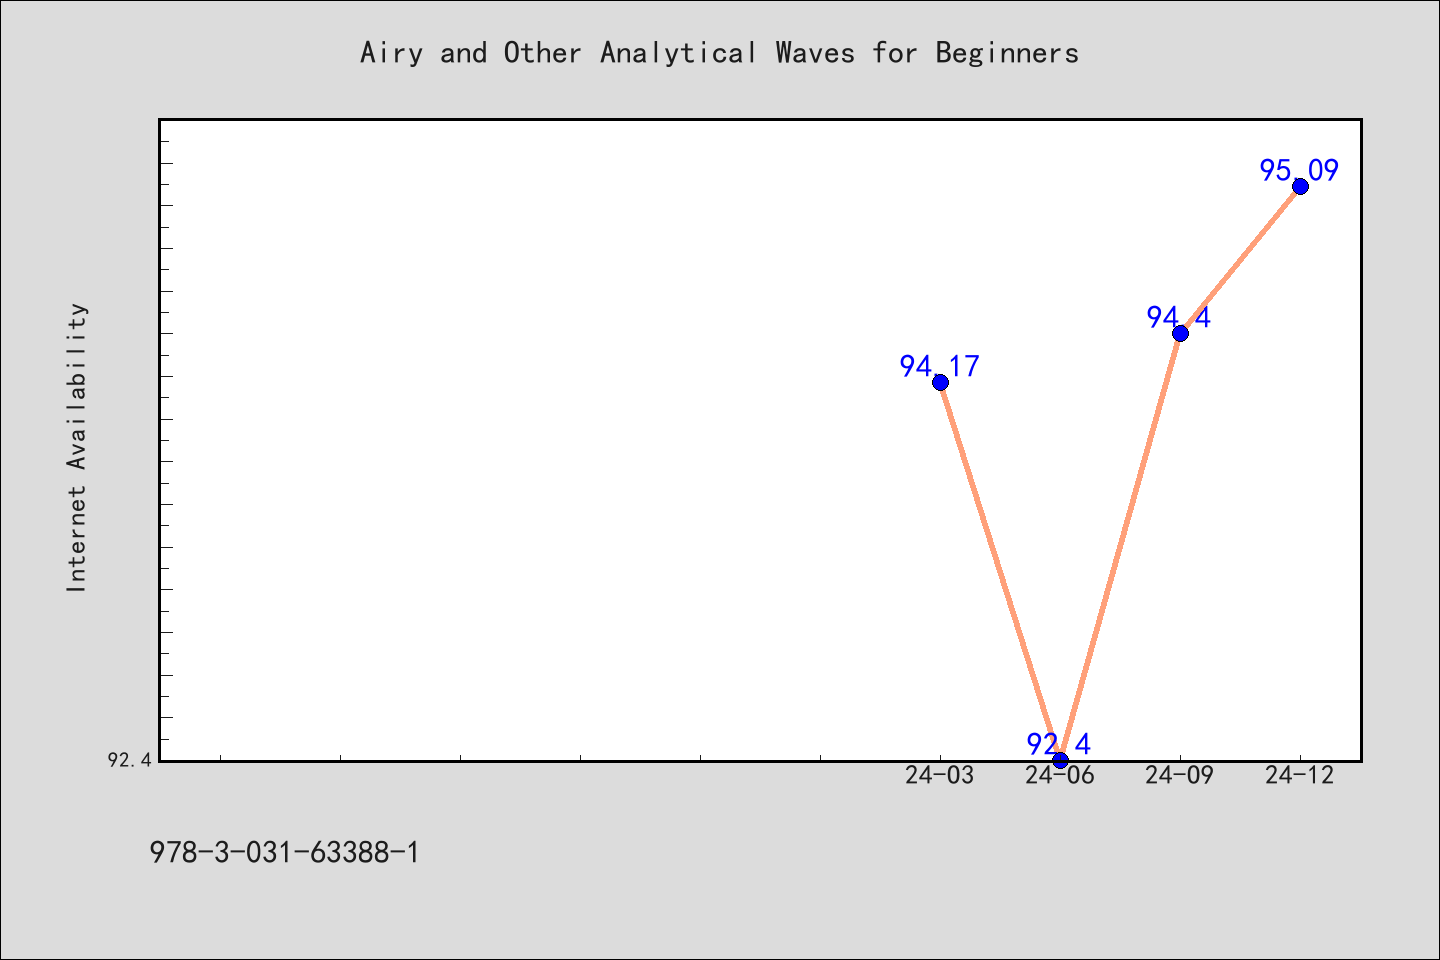
Task: Click the blue value label 94.4
Action: [x=1179, y=317]
